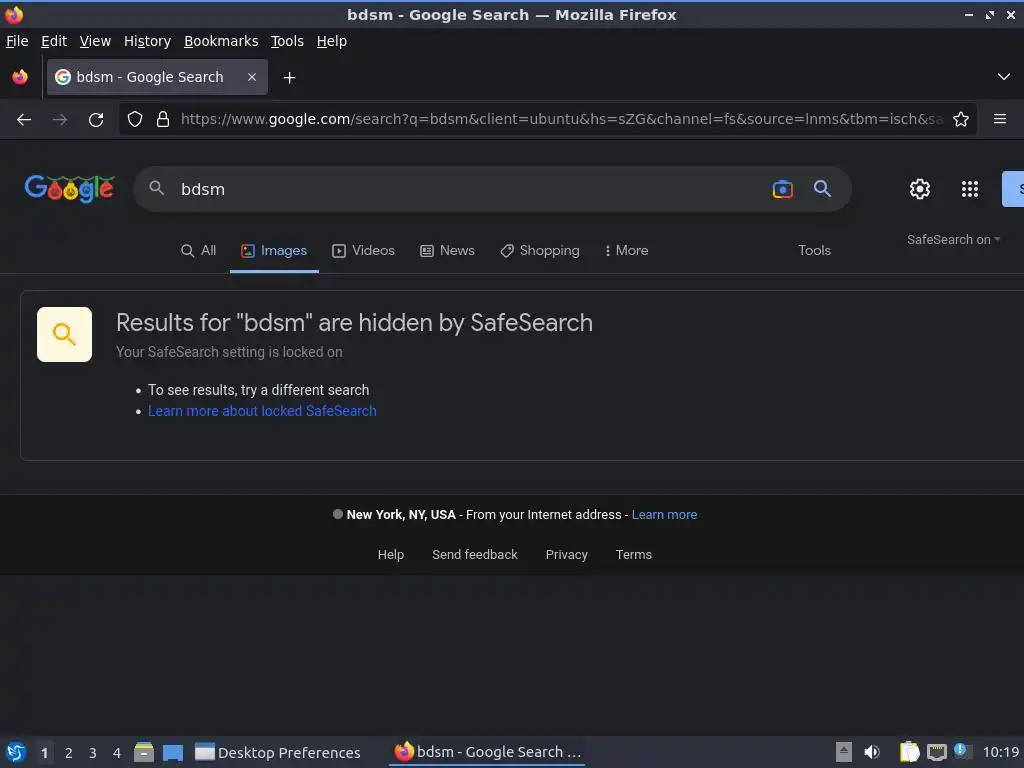The height and width of the screenshot is (768, 1024).
Task: Open the search Tools button
Action: [814, 251]
